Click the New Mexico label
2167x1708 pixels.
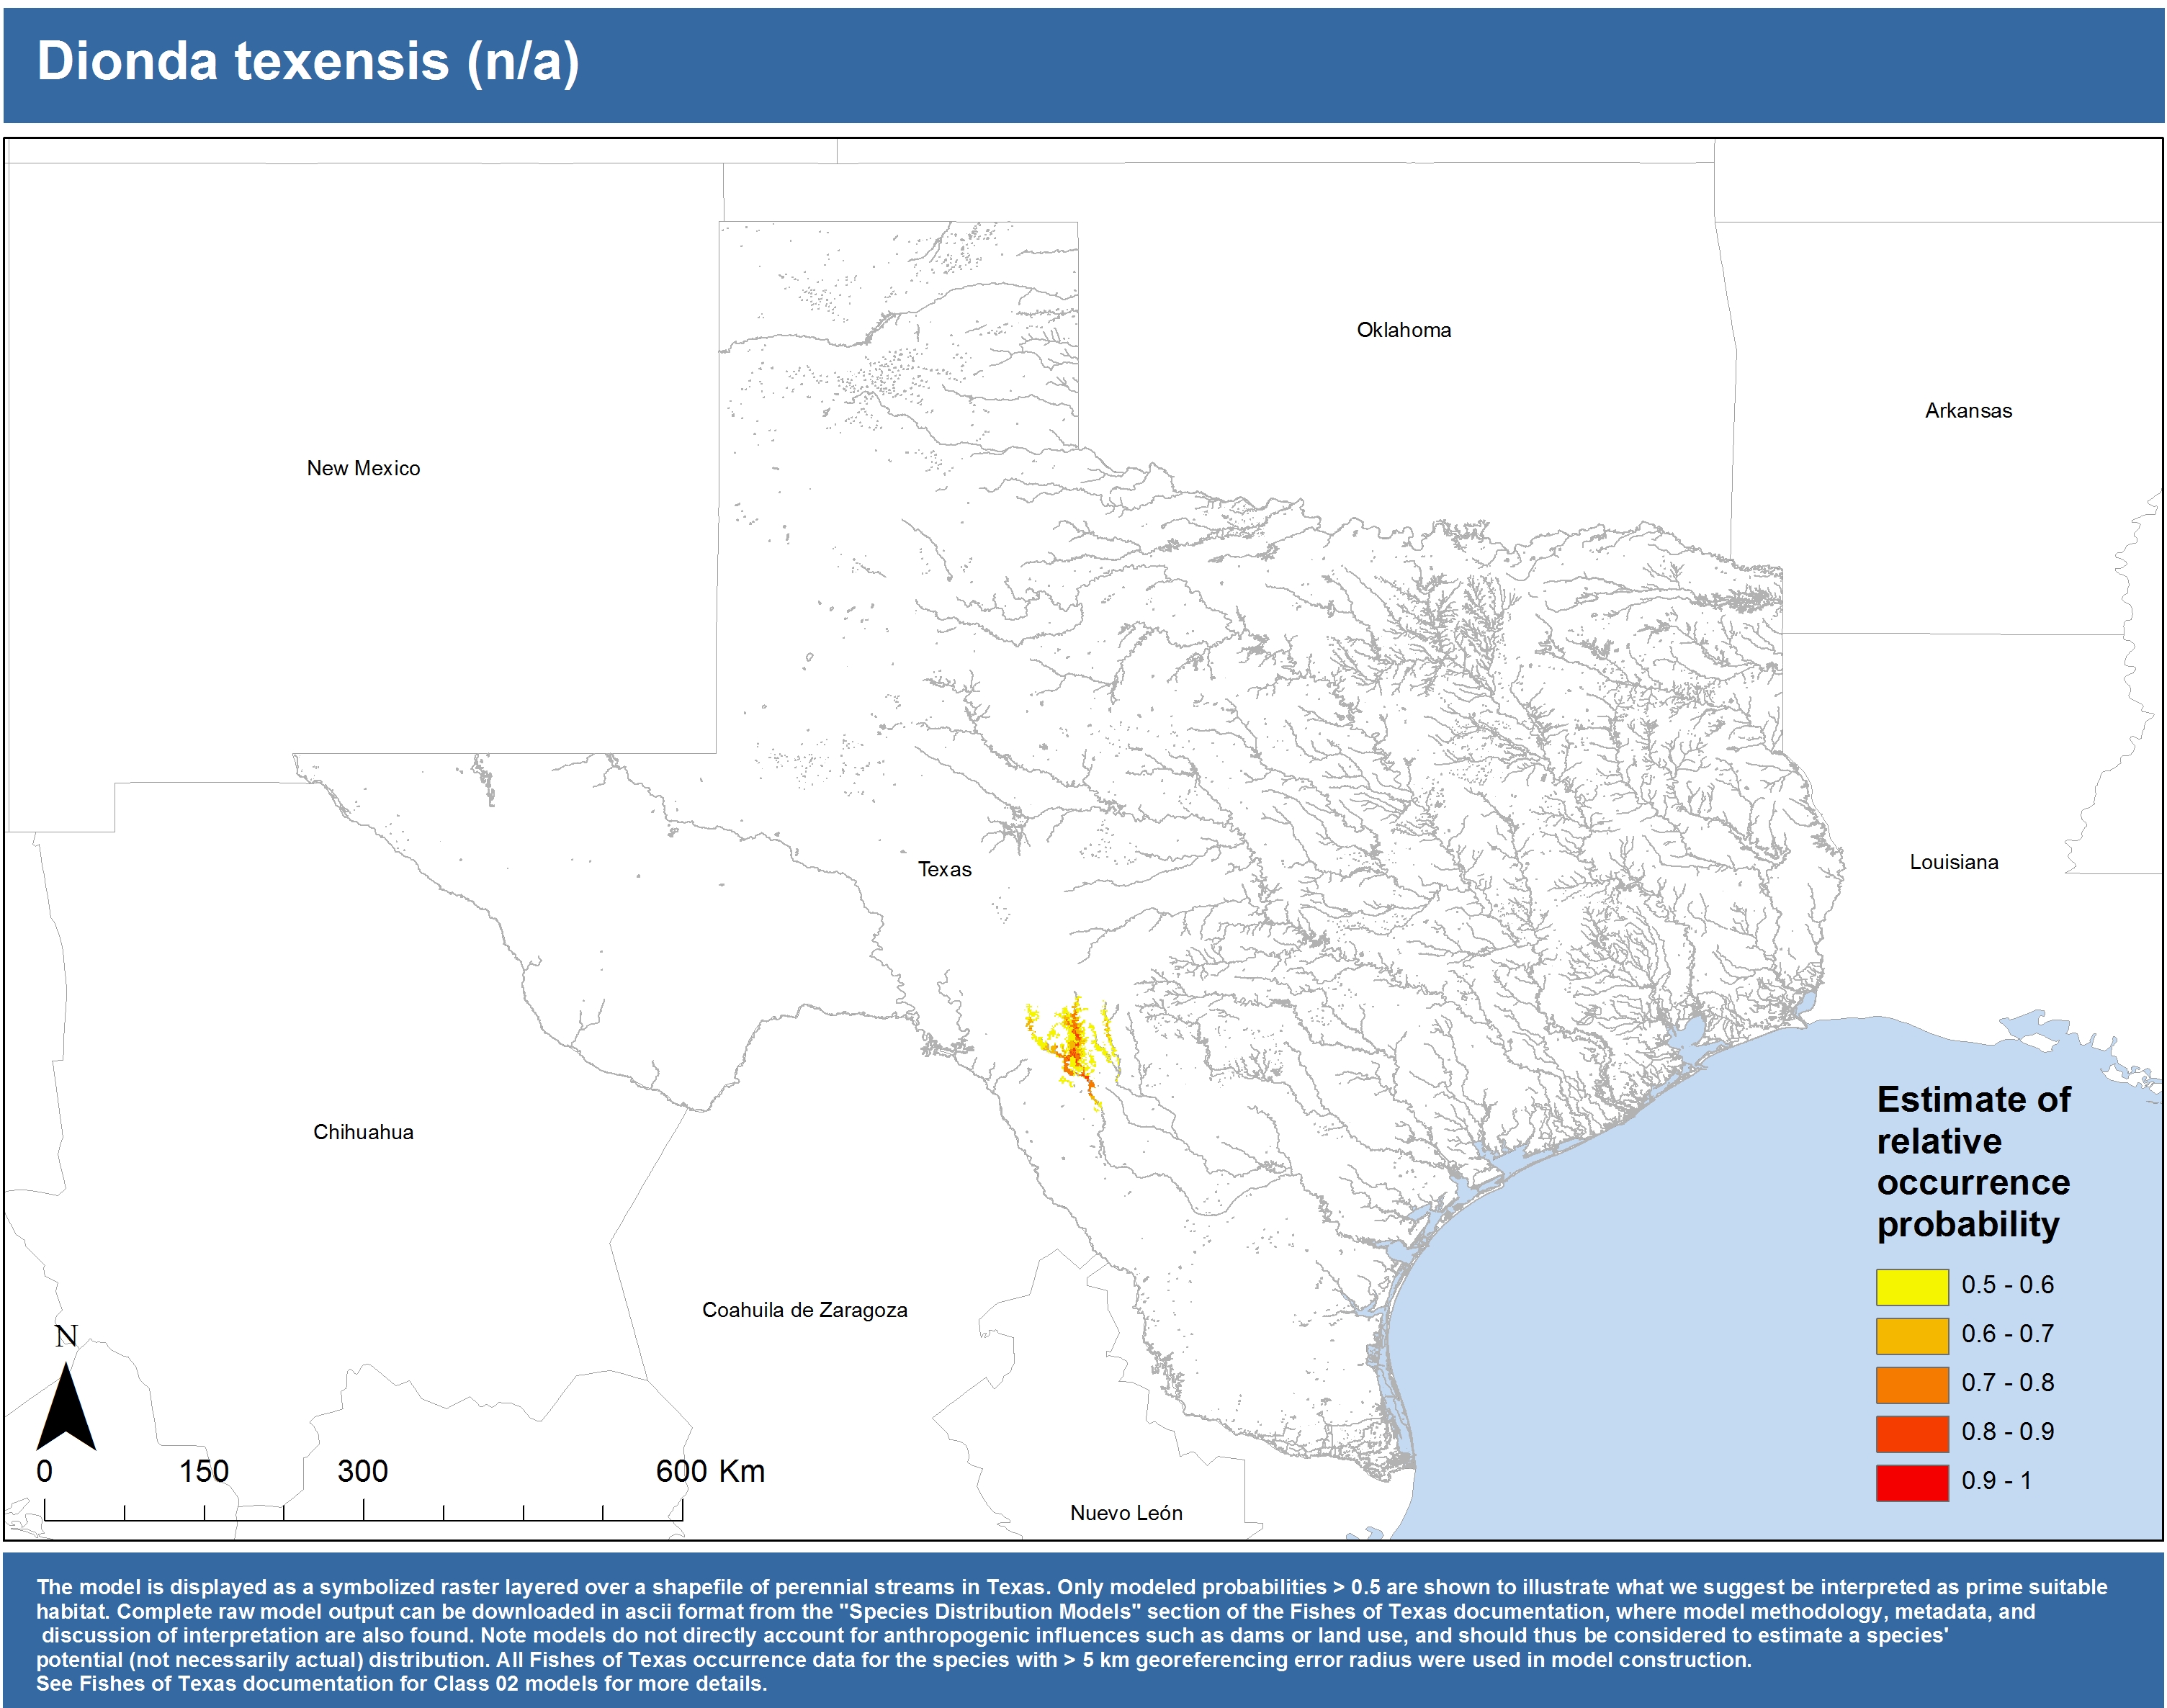click(x=363, y=468)
